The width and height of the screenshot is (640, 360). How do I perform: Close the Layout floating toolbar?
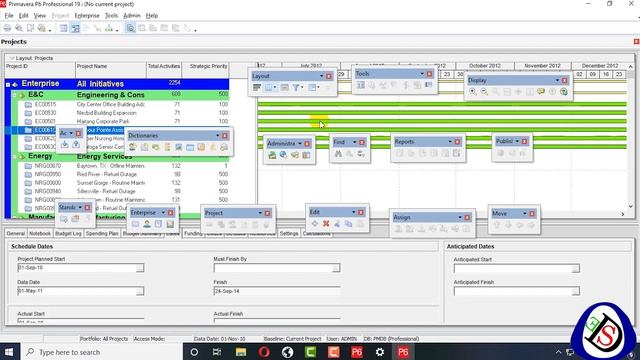[329, 76]
